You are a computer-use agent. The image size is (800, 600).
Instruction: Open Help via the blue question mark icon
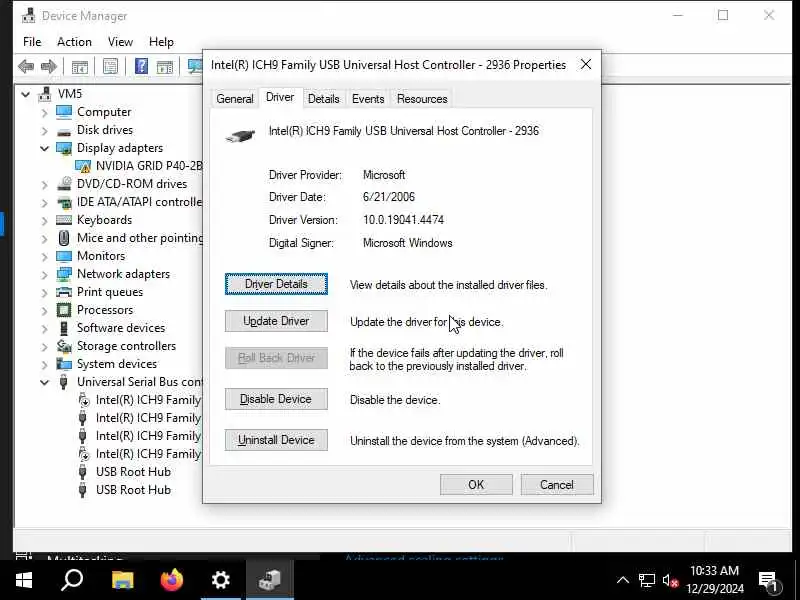141,66
